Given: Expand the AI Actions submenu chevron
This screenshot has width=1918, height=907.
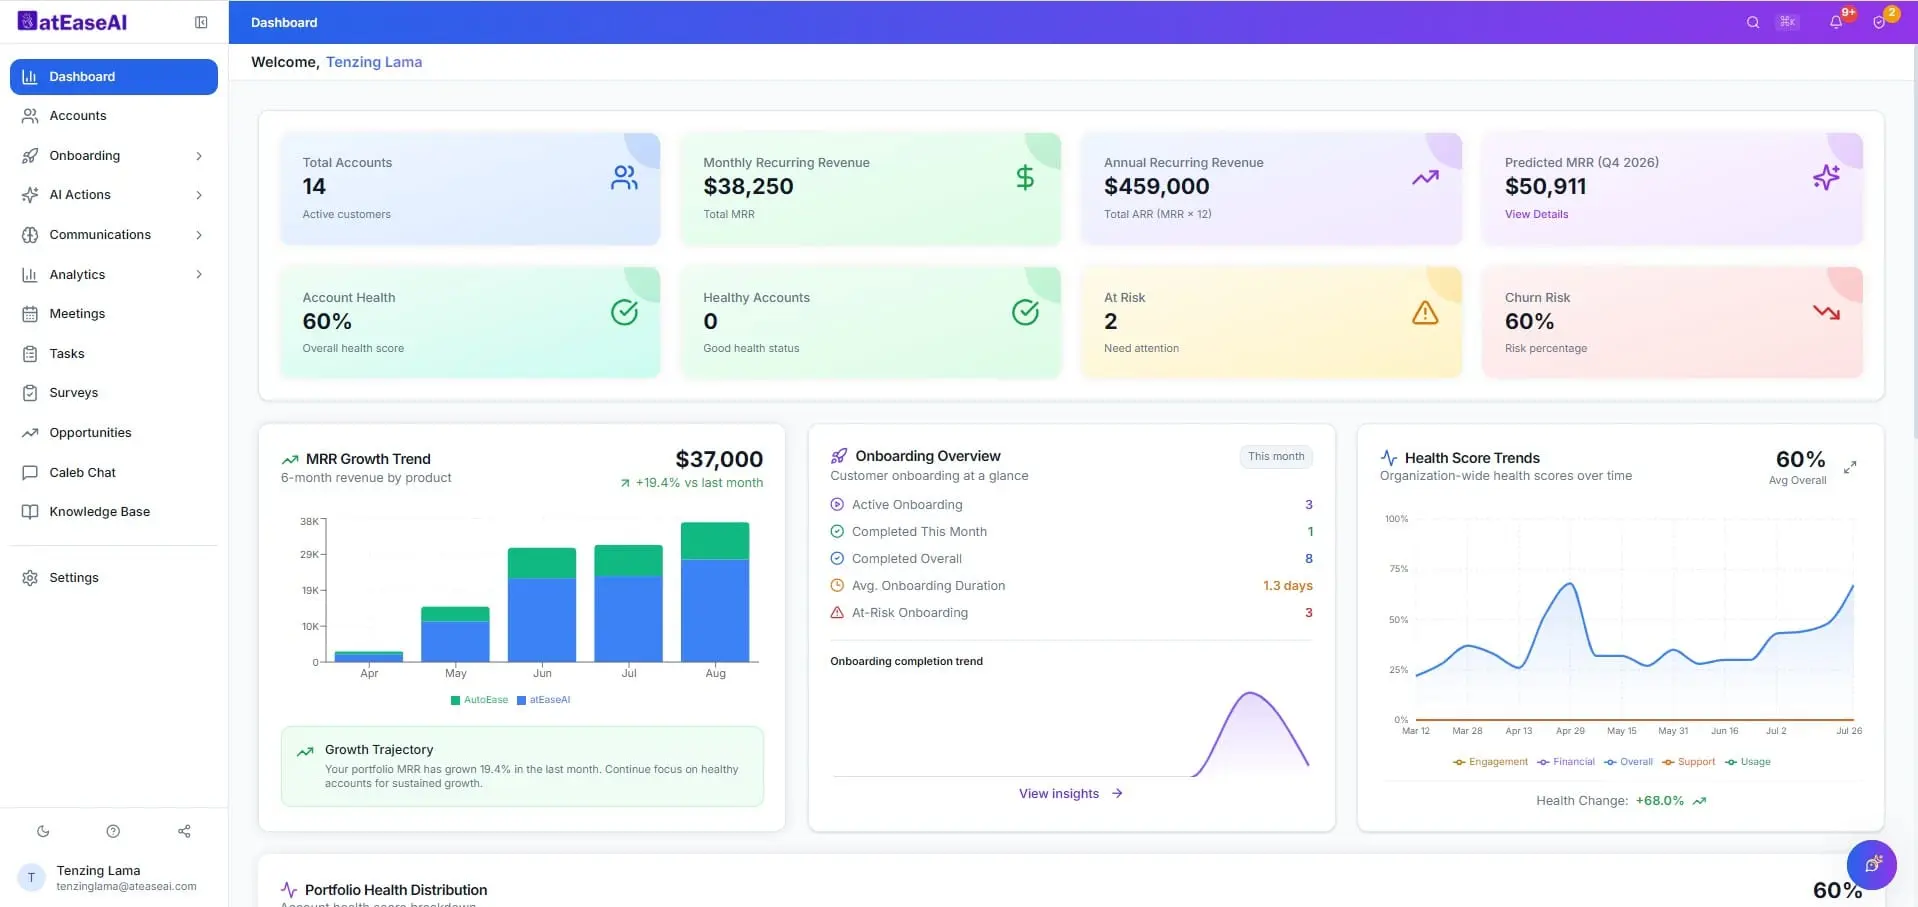Looking at the screenshot, I should pyautogui.click(x=199, y=195).
